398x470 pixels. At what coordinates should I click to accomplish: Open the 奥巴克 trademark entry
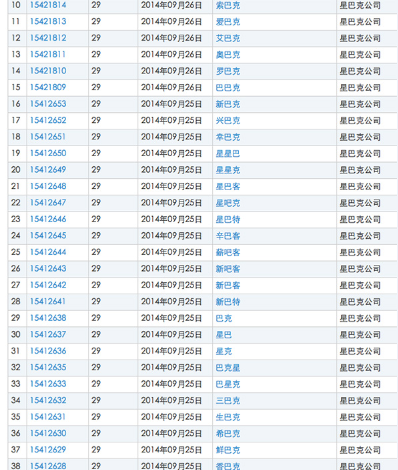(228, 55)
